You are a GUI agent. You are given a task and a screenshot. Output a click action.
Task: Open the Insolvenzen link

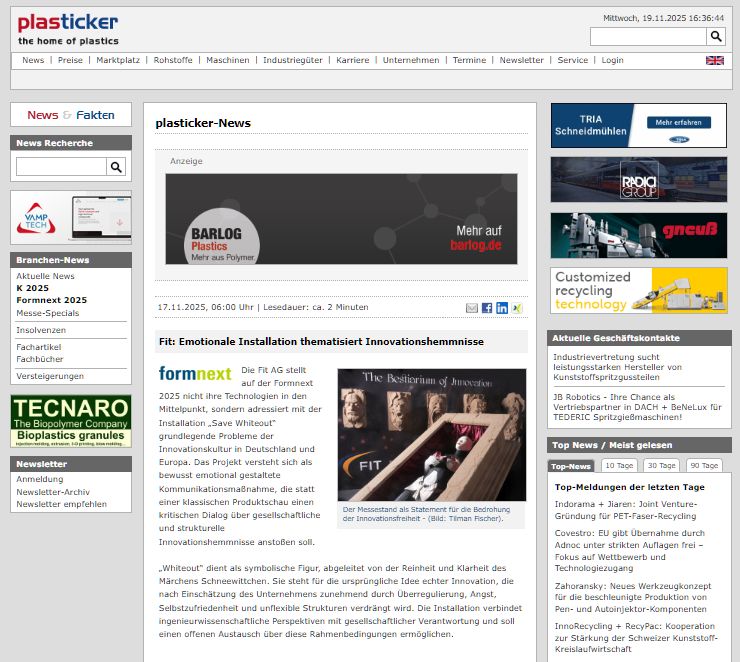pyautogui.click(x=41, y=330)
